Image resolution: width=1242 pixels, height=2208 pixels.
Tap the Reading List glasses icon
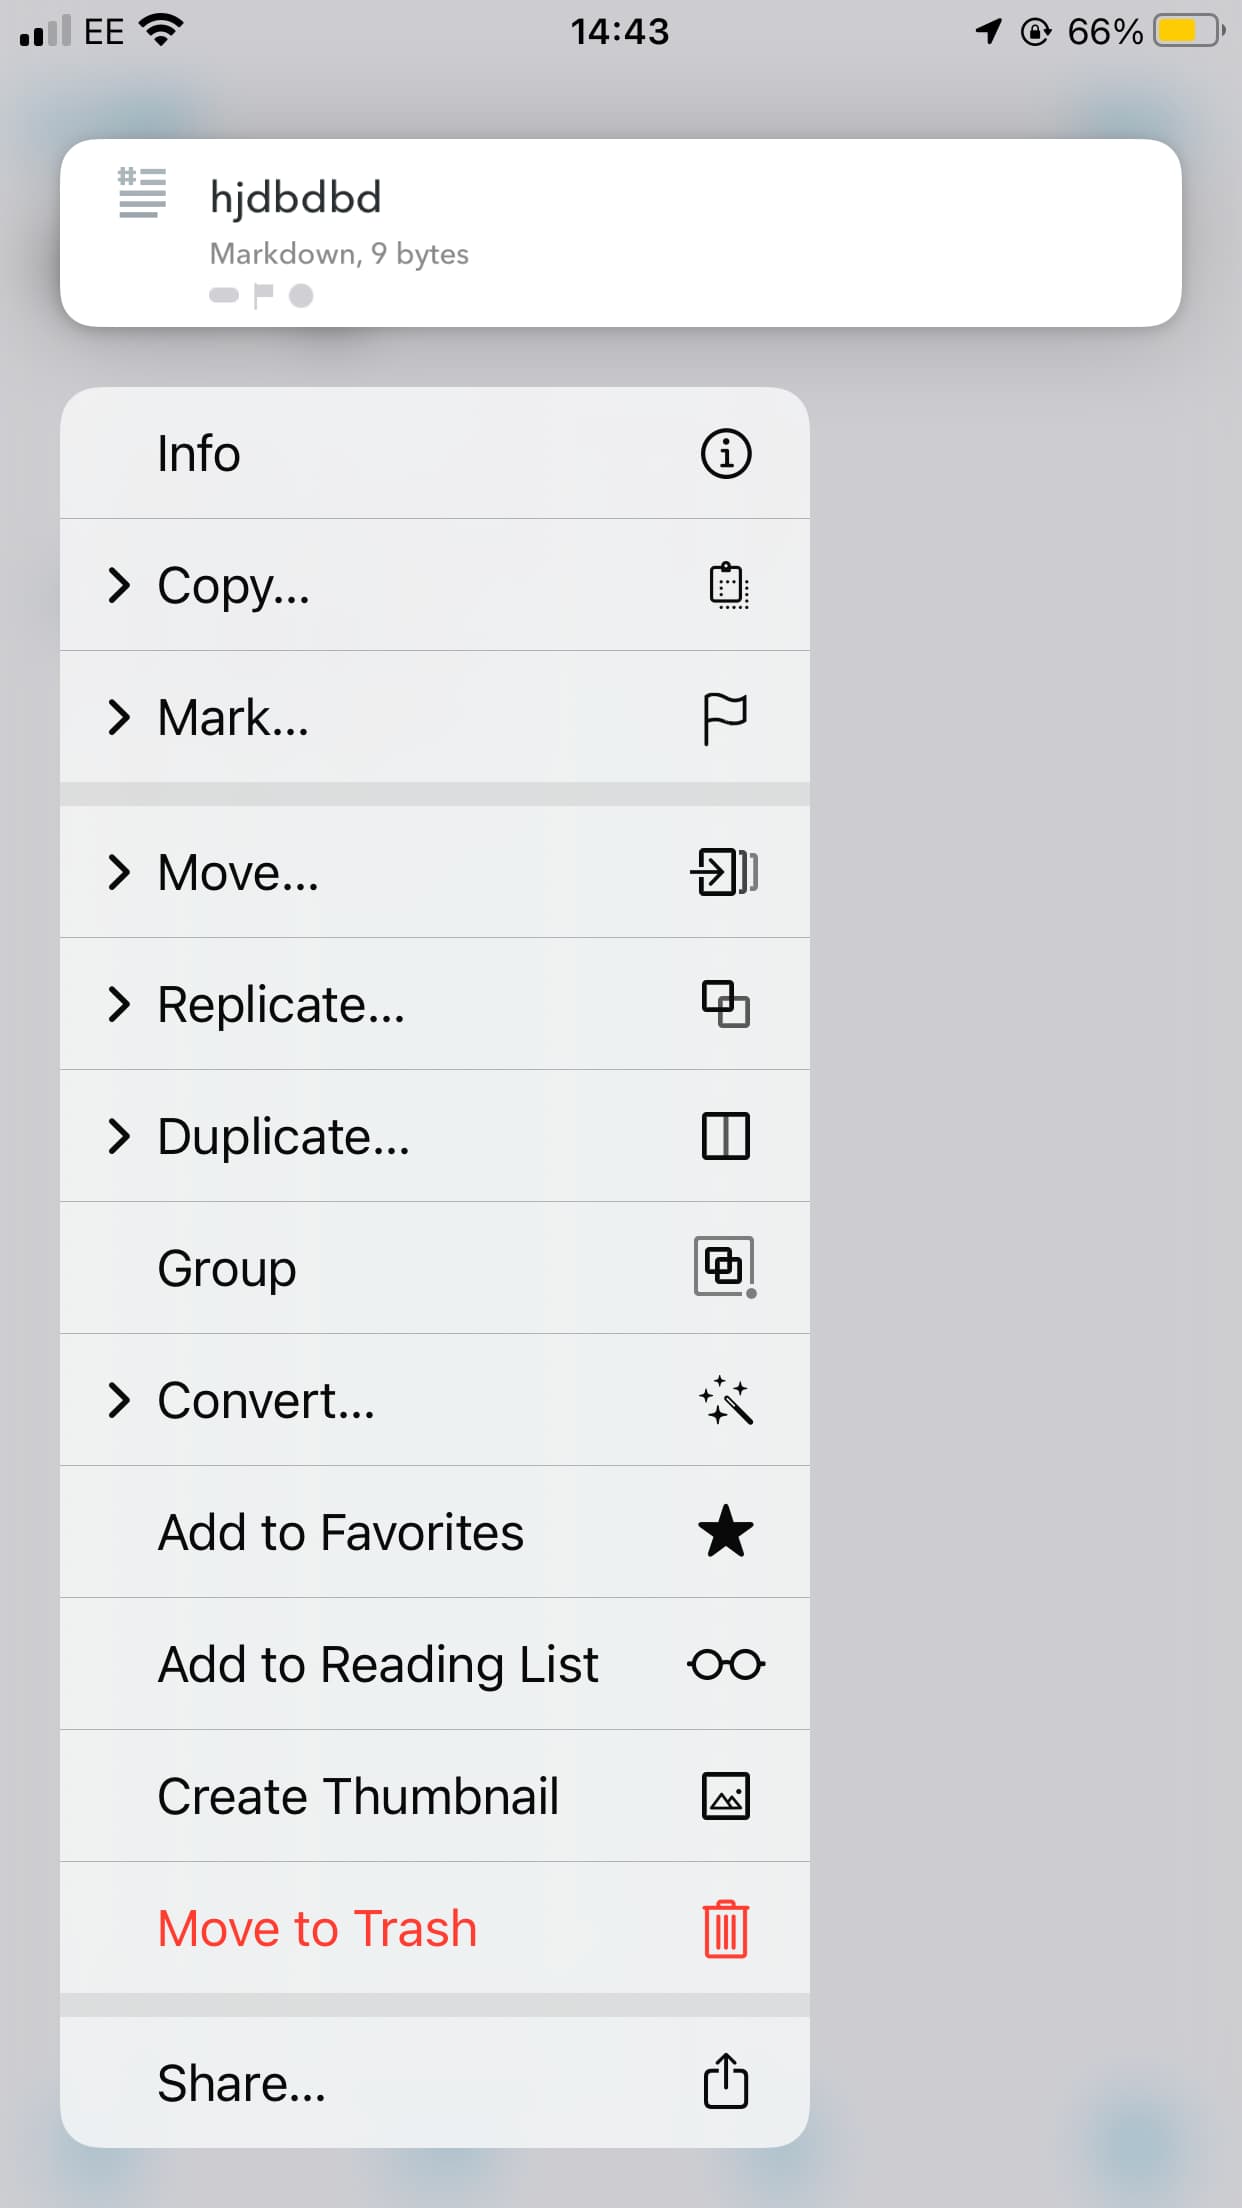click(726, 1664)
